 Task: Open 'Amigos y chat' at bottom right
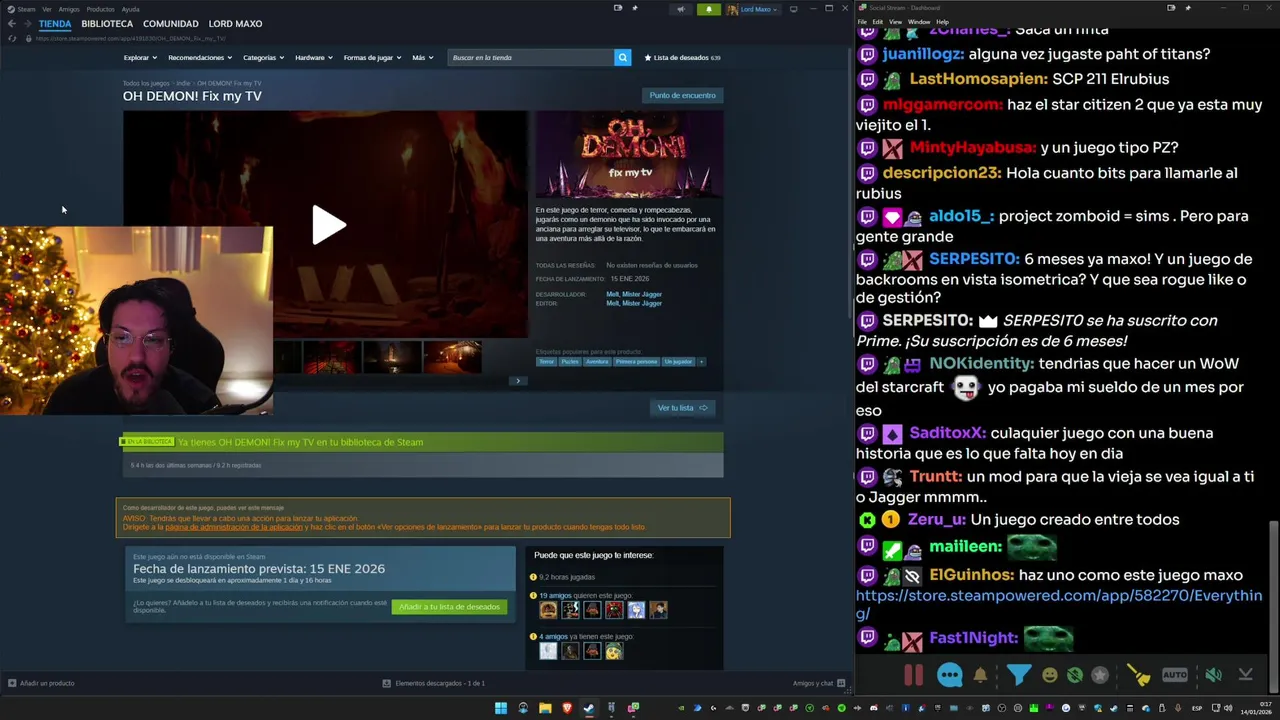[x=818, y=683]
